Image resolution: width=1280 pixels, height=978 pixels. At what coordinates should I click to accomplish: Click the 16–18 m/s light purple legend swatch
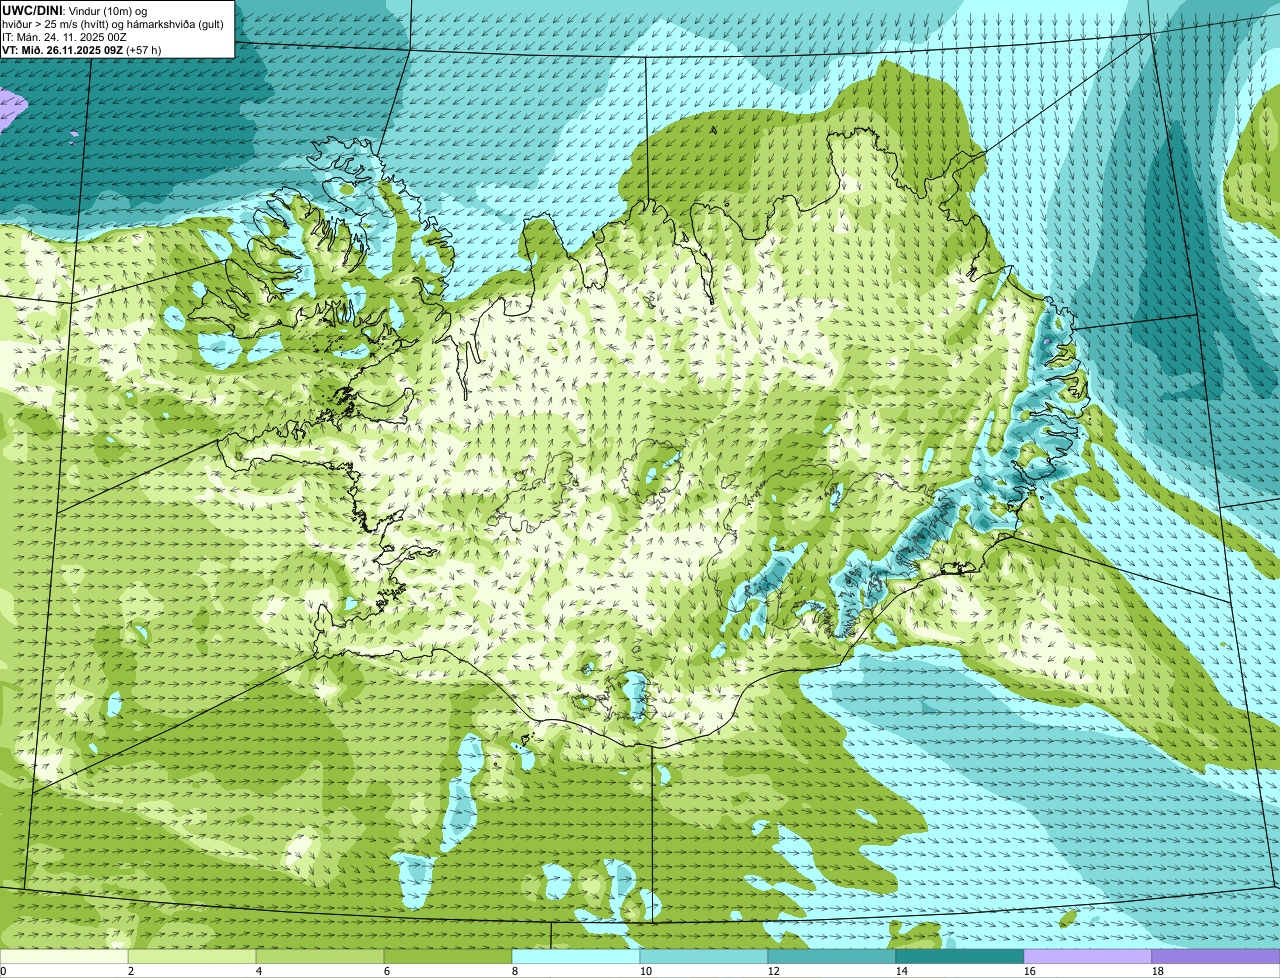point(1088,956)
